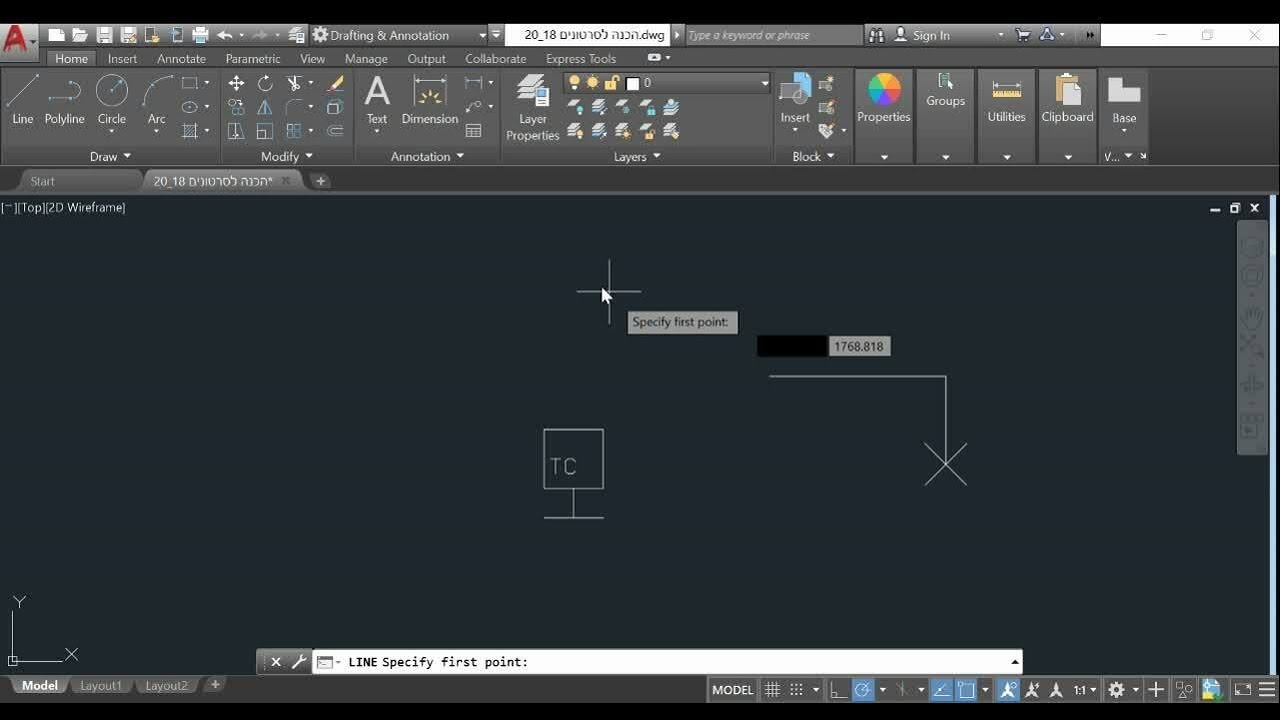Click the Sign In button
Image resolution: width=1280 pixels, height=720 pixels.
tap(931, 35)
